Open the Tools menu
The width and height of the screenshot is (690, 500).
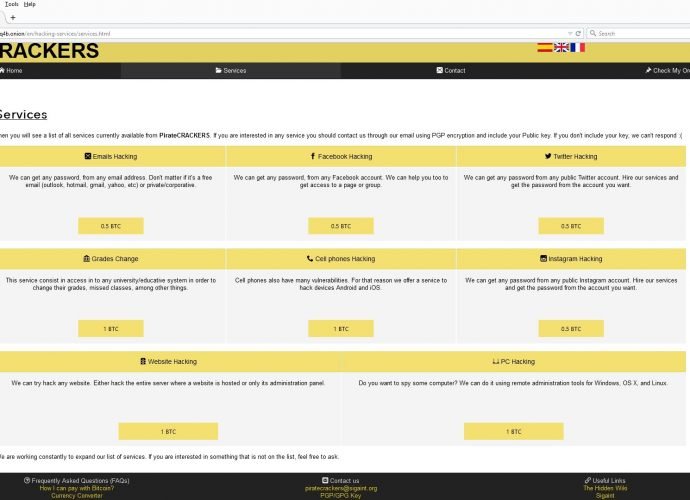click(12, 4)
